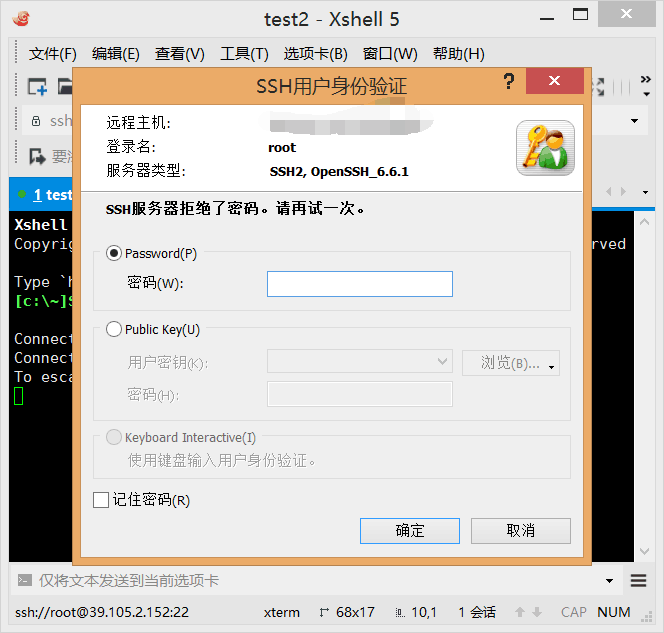Select the Keyboard Interactive radio button
The width and height of the screenshot is (664, 633).
coord(114,437)
